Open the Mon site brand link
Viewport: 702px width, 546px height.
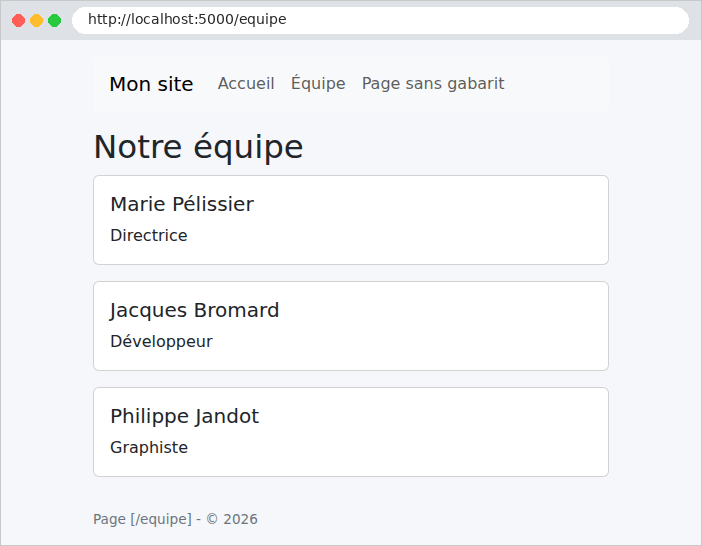point(151,84)
